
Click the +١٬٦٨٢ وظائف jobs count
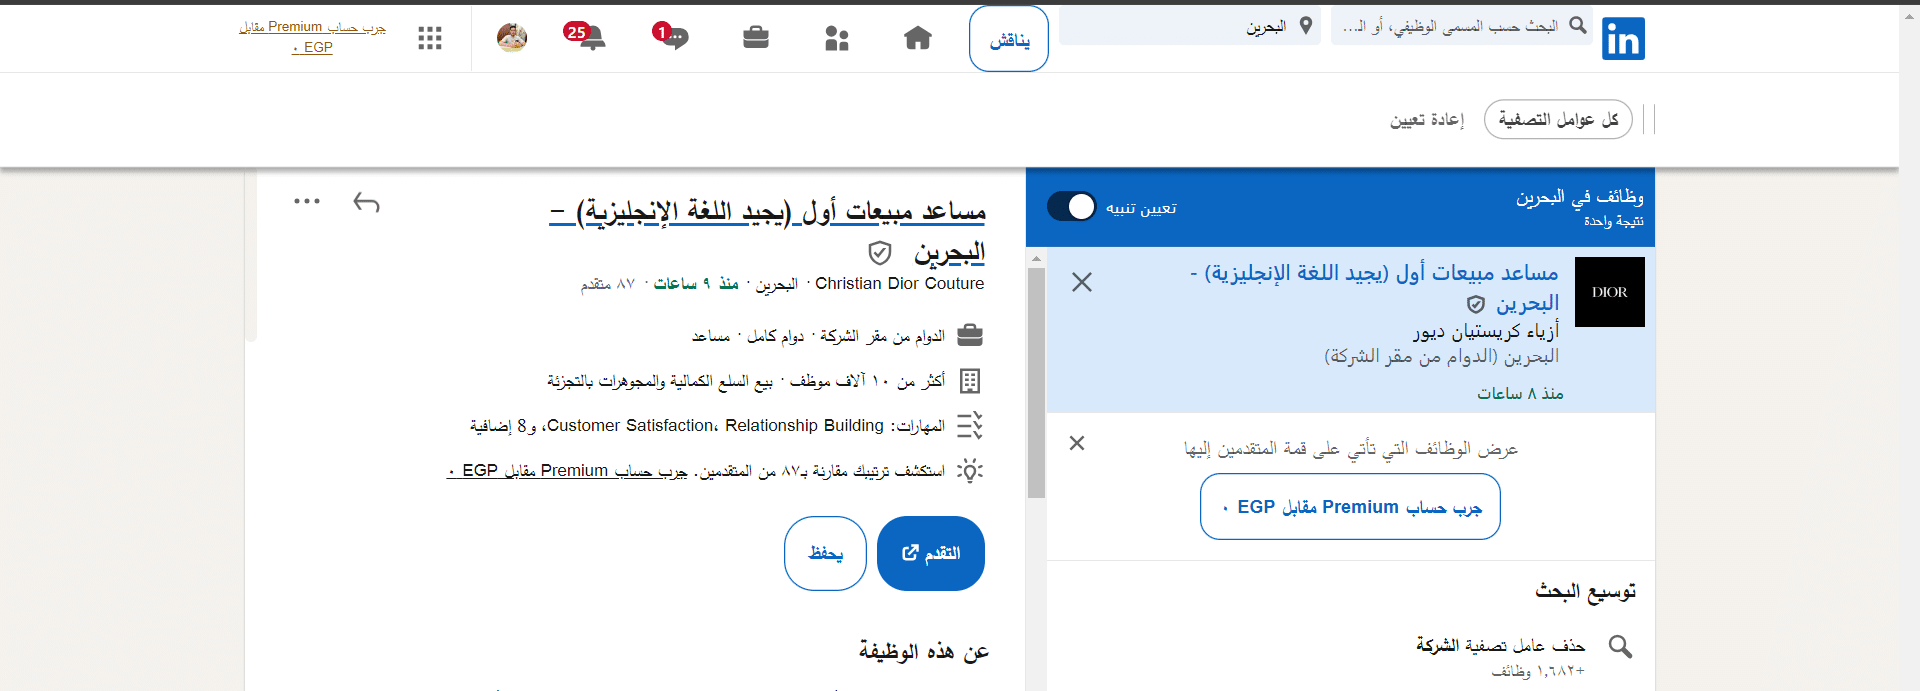pyautogui.click(x=1538, y=671)
